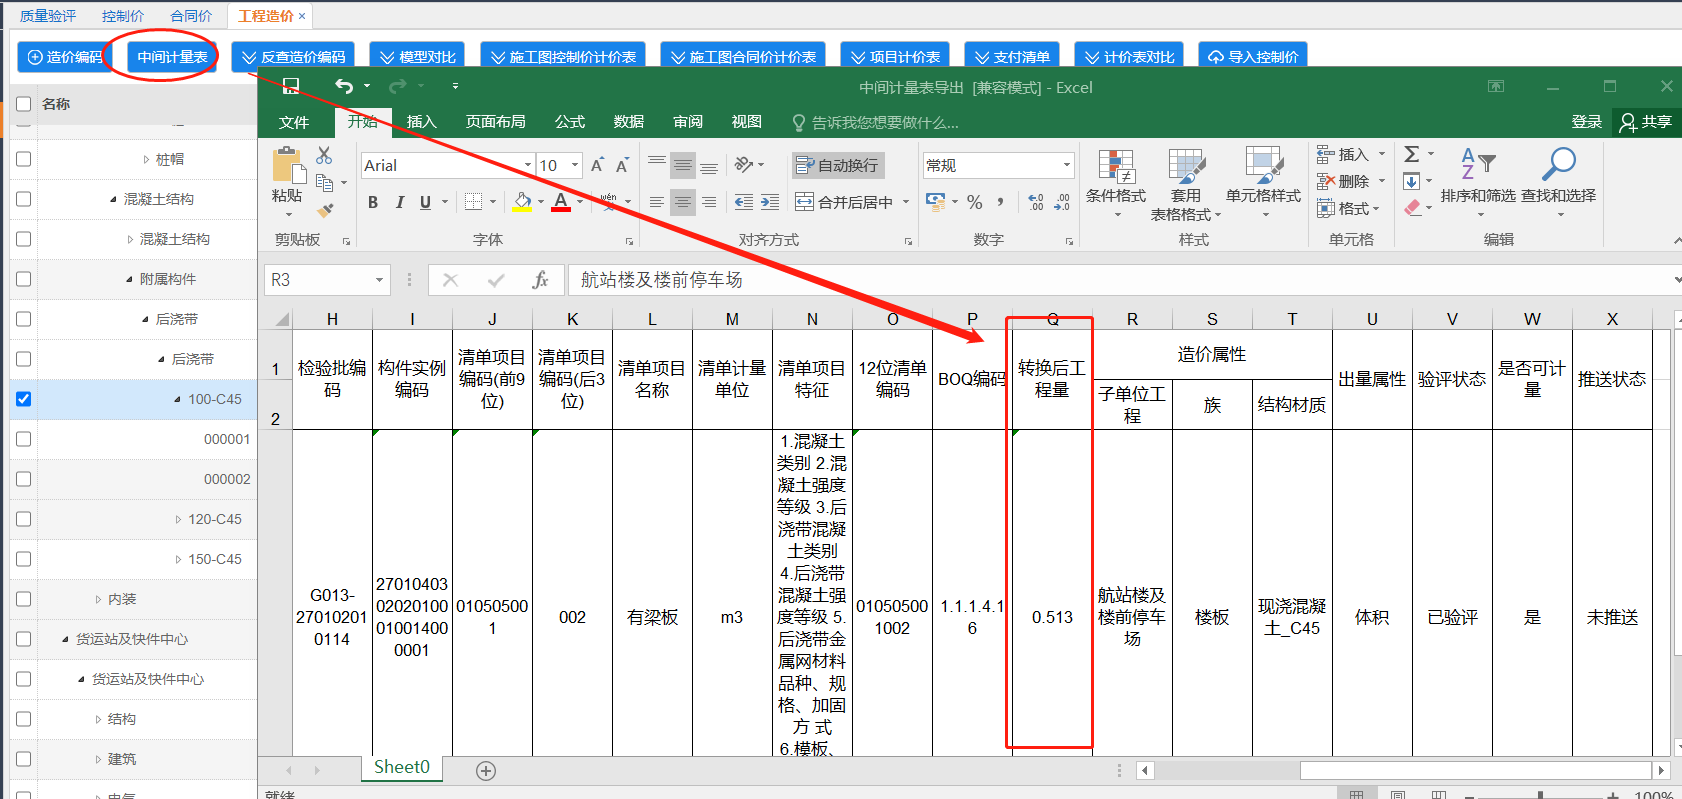This screenshot has height=799, width=1682.
Task: Click the 中间计量表 button
Action: [x=172, y=57]
